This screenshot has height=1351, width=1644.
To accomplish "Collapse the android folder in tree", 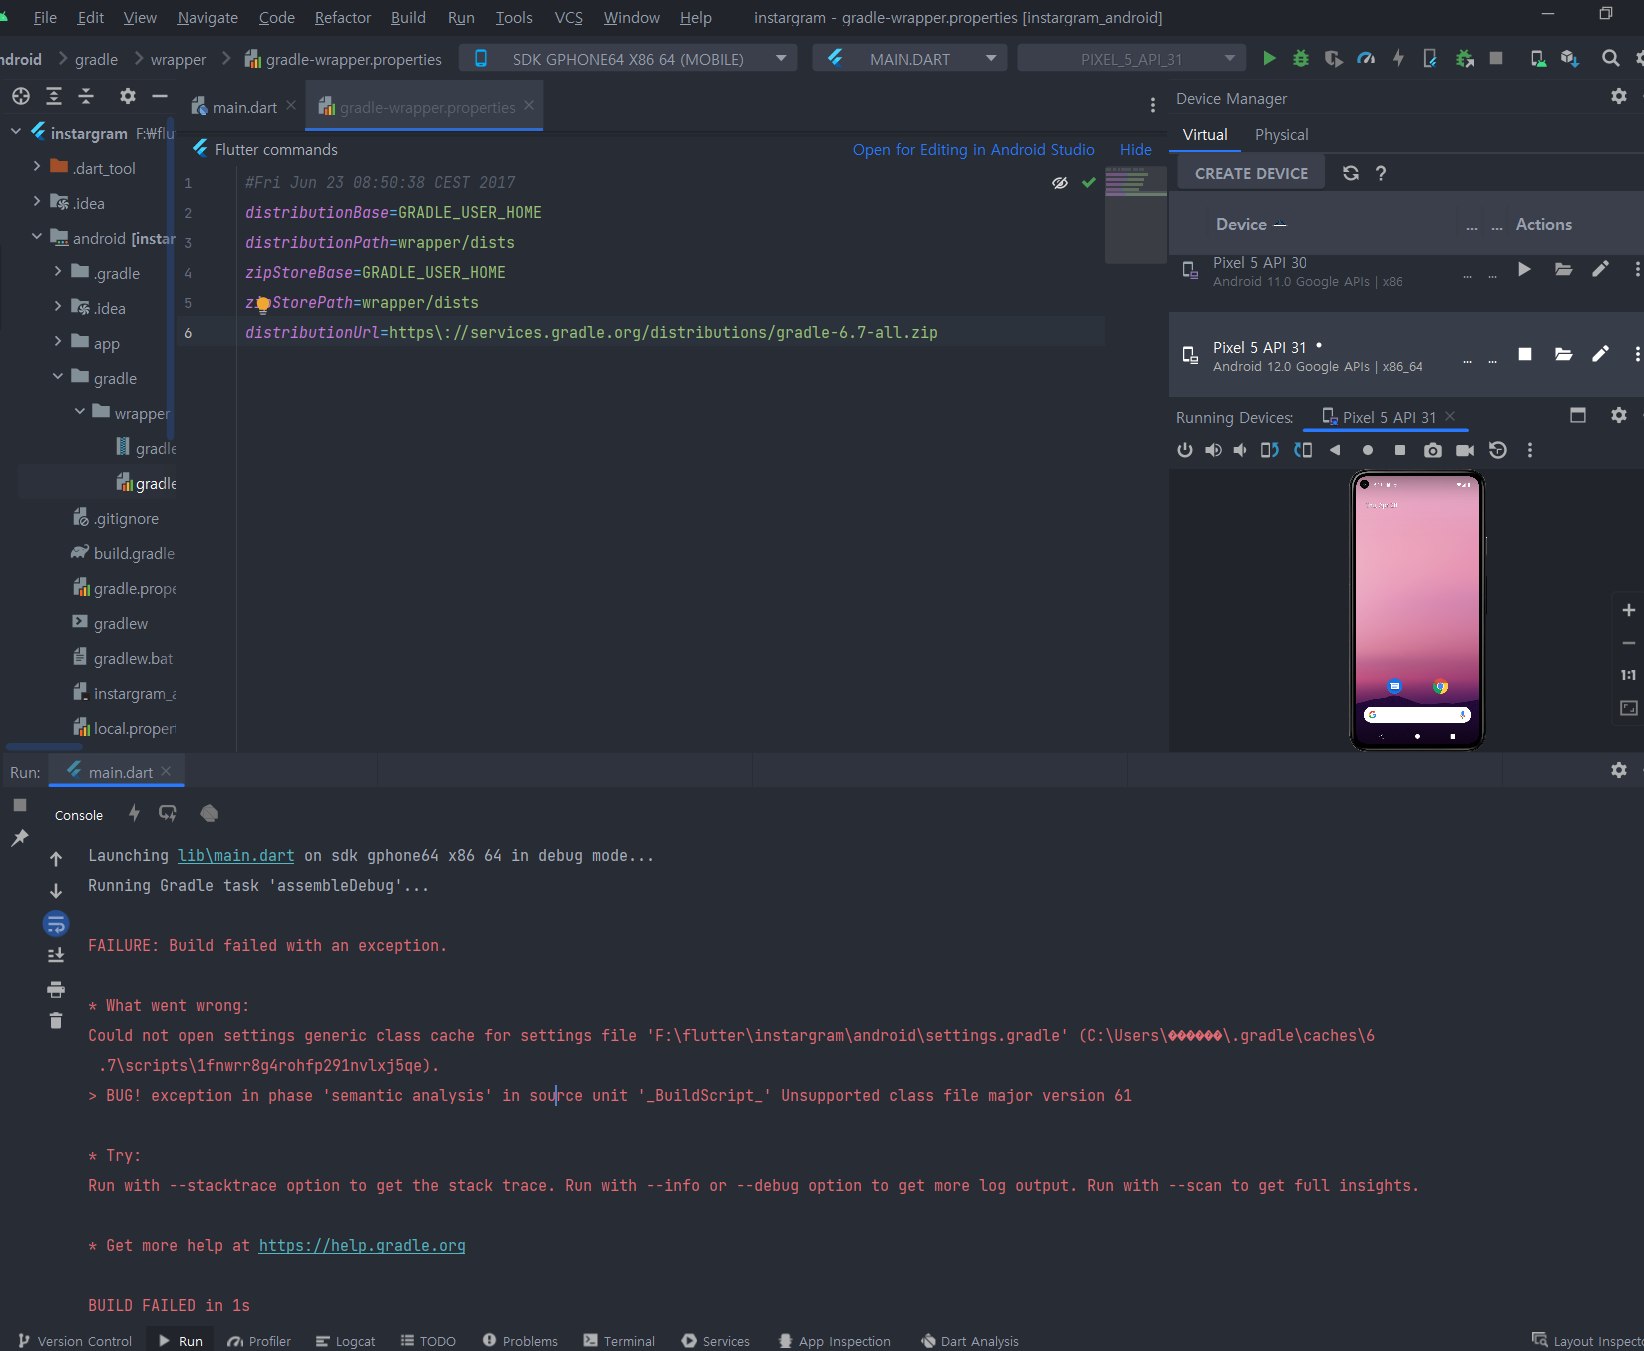I will (x=37, y=237).
